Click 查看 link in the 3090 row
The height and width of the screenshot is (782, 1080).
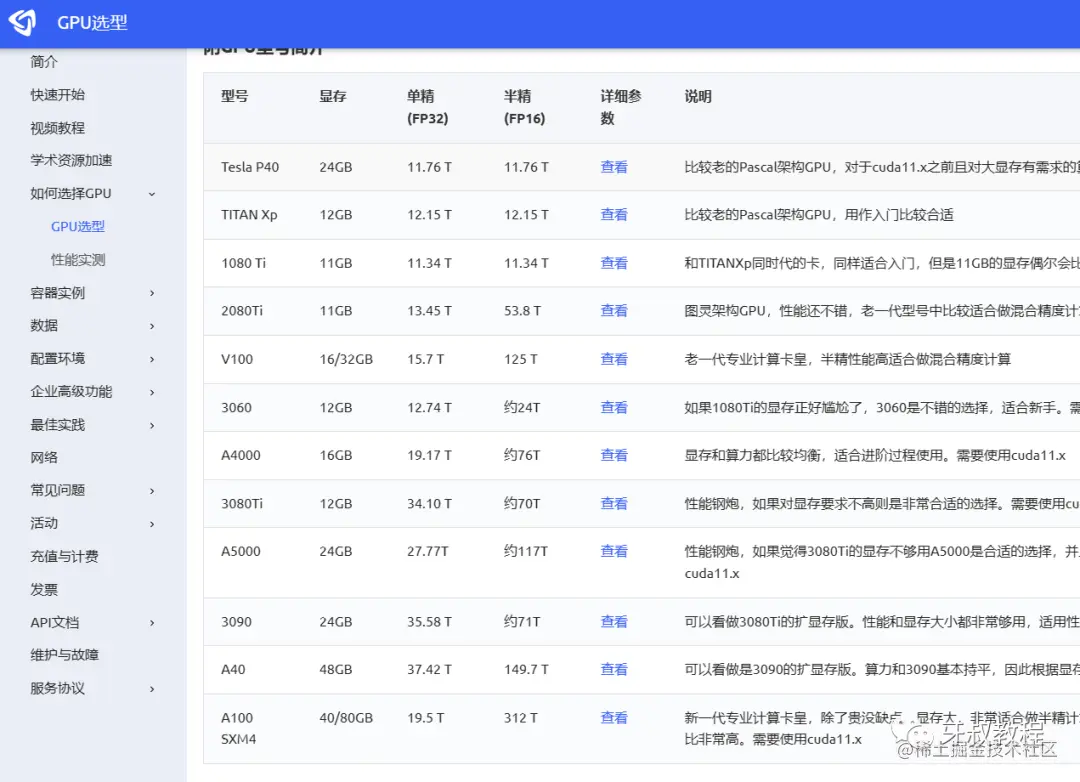pyautogui.click(x=614, y=621)
